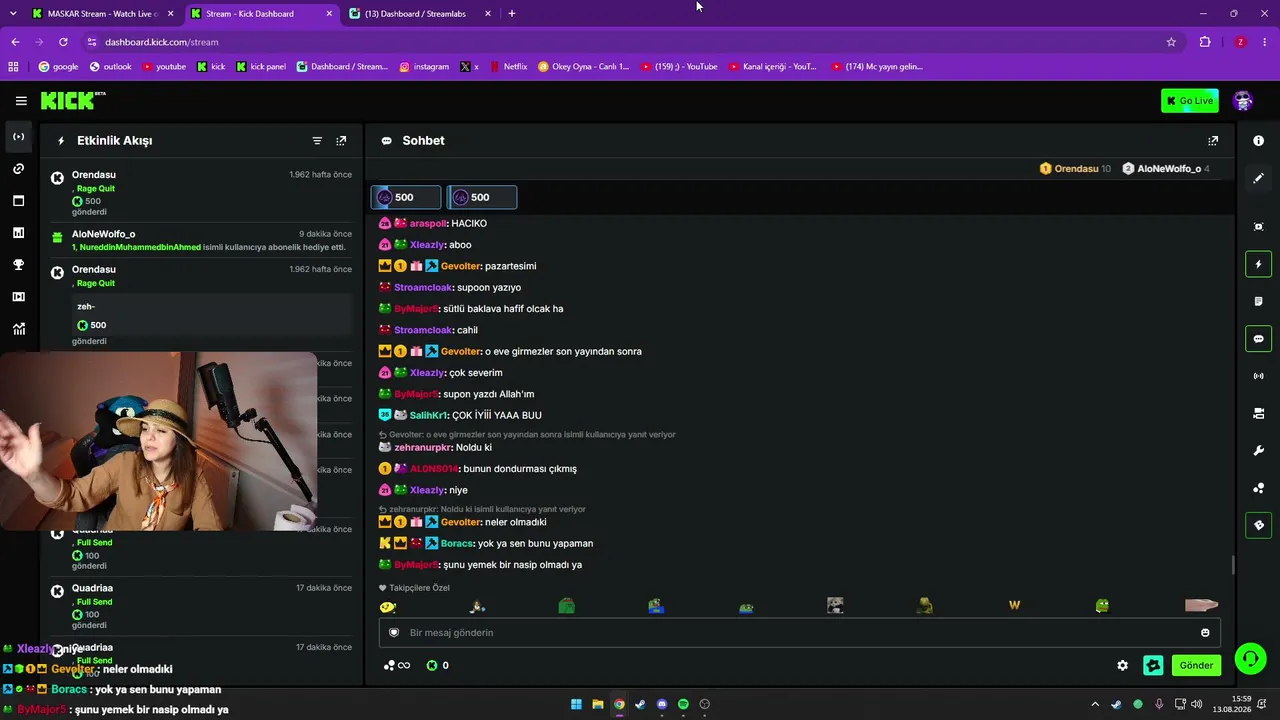Click the broadcast signal icon in right sidebar
This screenshot has height=720, width=1280.
pos(1258,376)
